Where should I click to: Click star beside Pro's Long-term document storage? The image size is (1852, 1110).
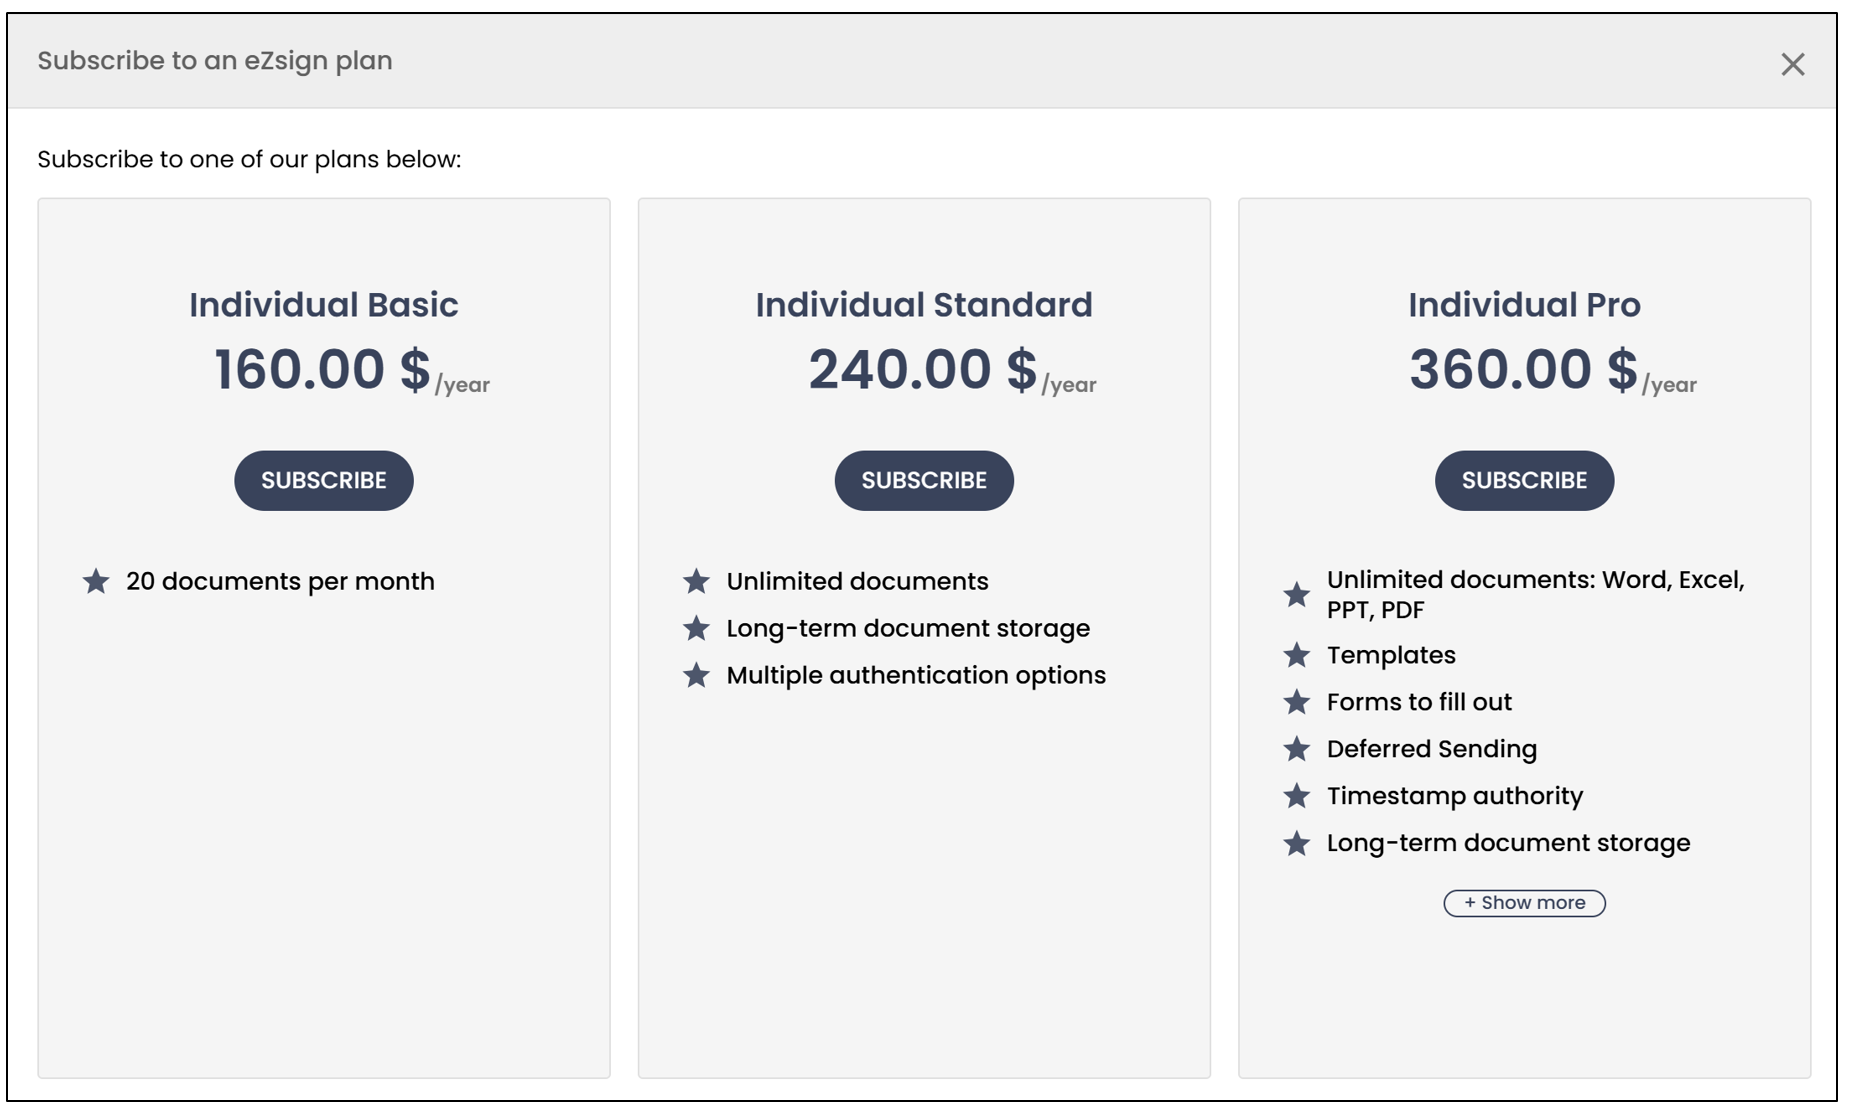pyautogui.click(x=1296, y=843)
